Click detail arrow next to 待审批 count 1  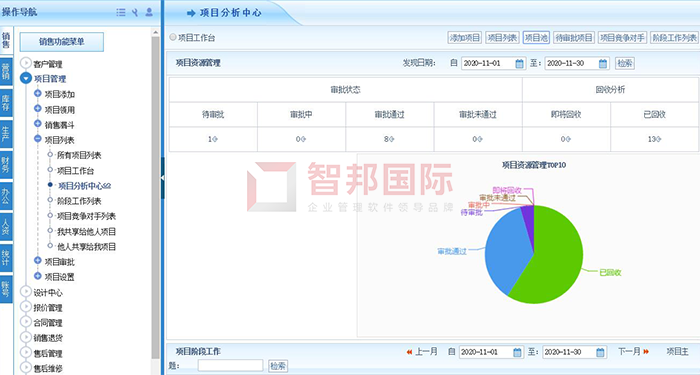click(x=215, y=139)
